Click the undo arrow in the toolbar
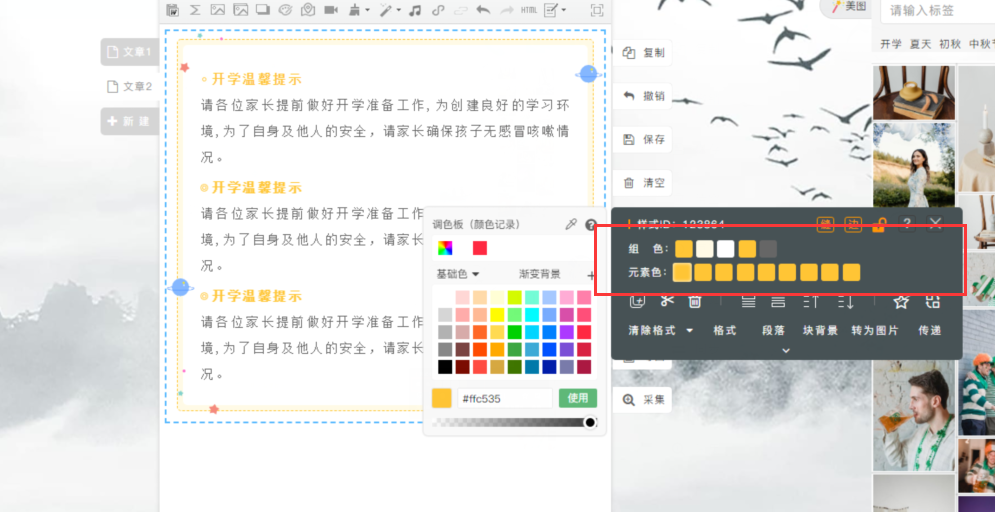995x512 pixels. click(483, 10)
